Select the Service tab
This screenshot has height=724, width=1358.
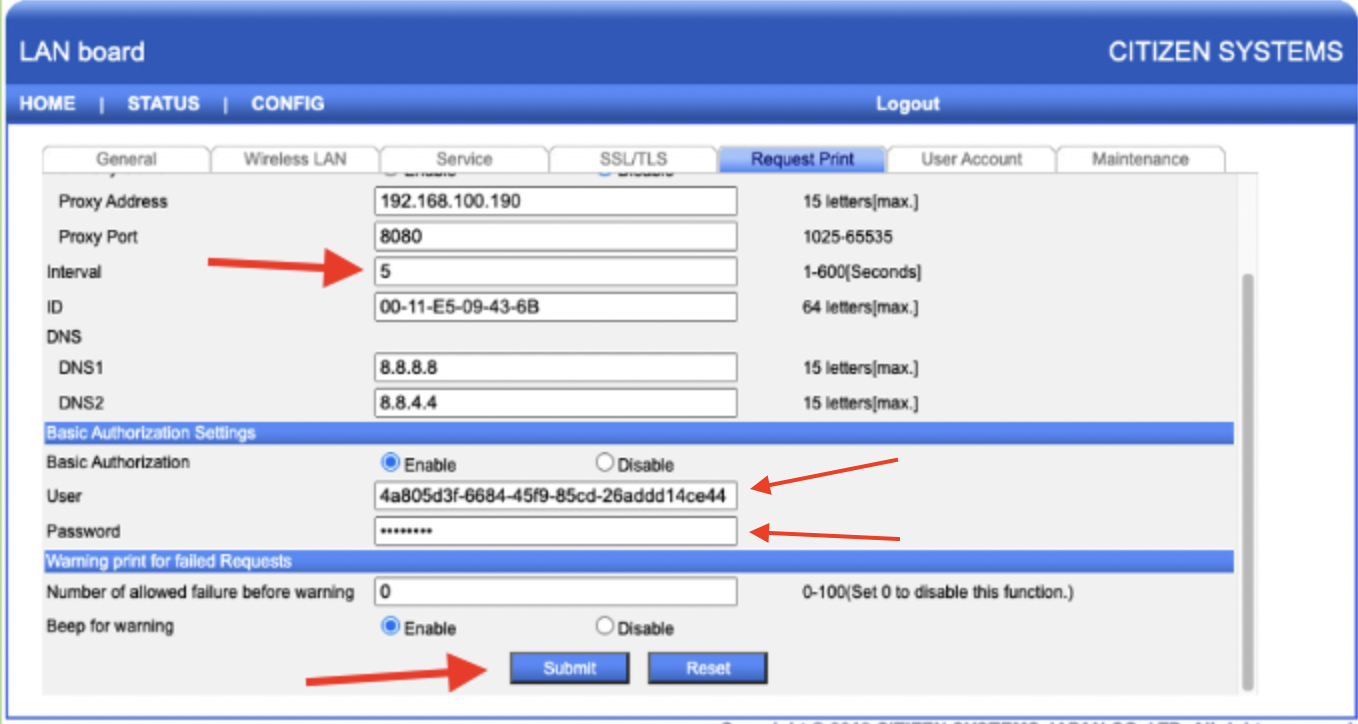pos(464,159)
